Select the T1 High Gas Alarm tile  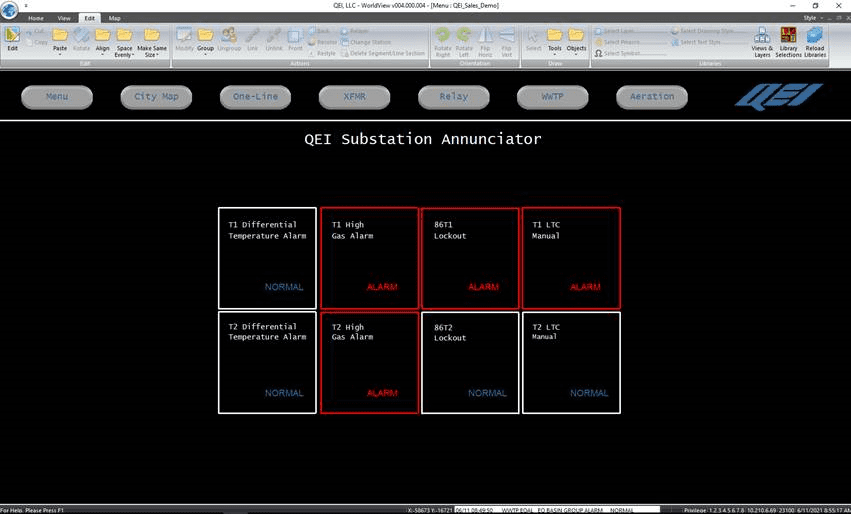tap(369, 258)
